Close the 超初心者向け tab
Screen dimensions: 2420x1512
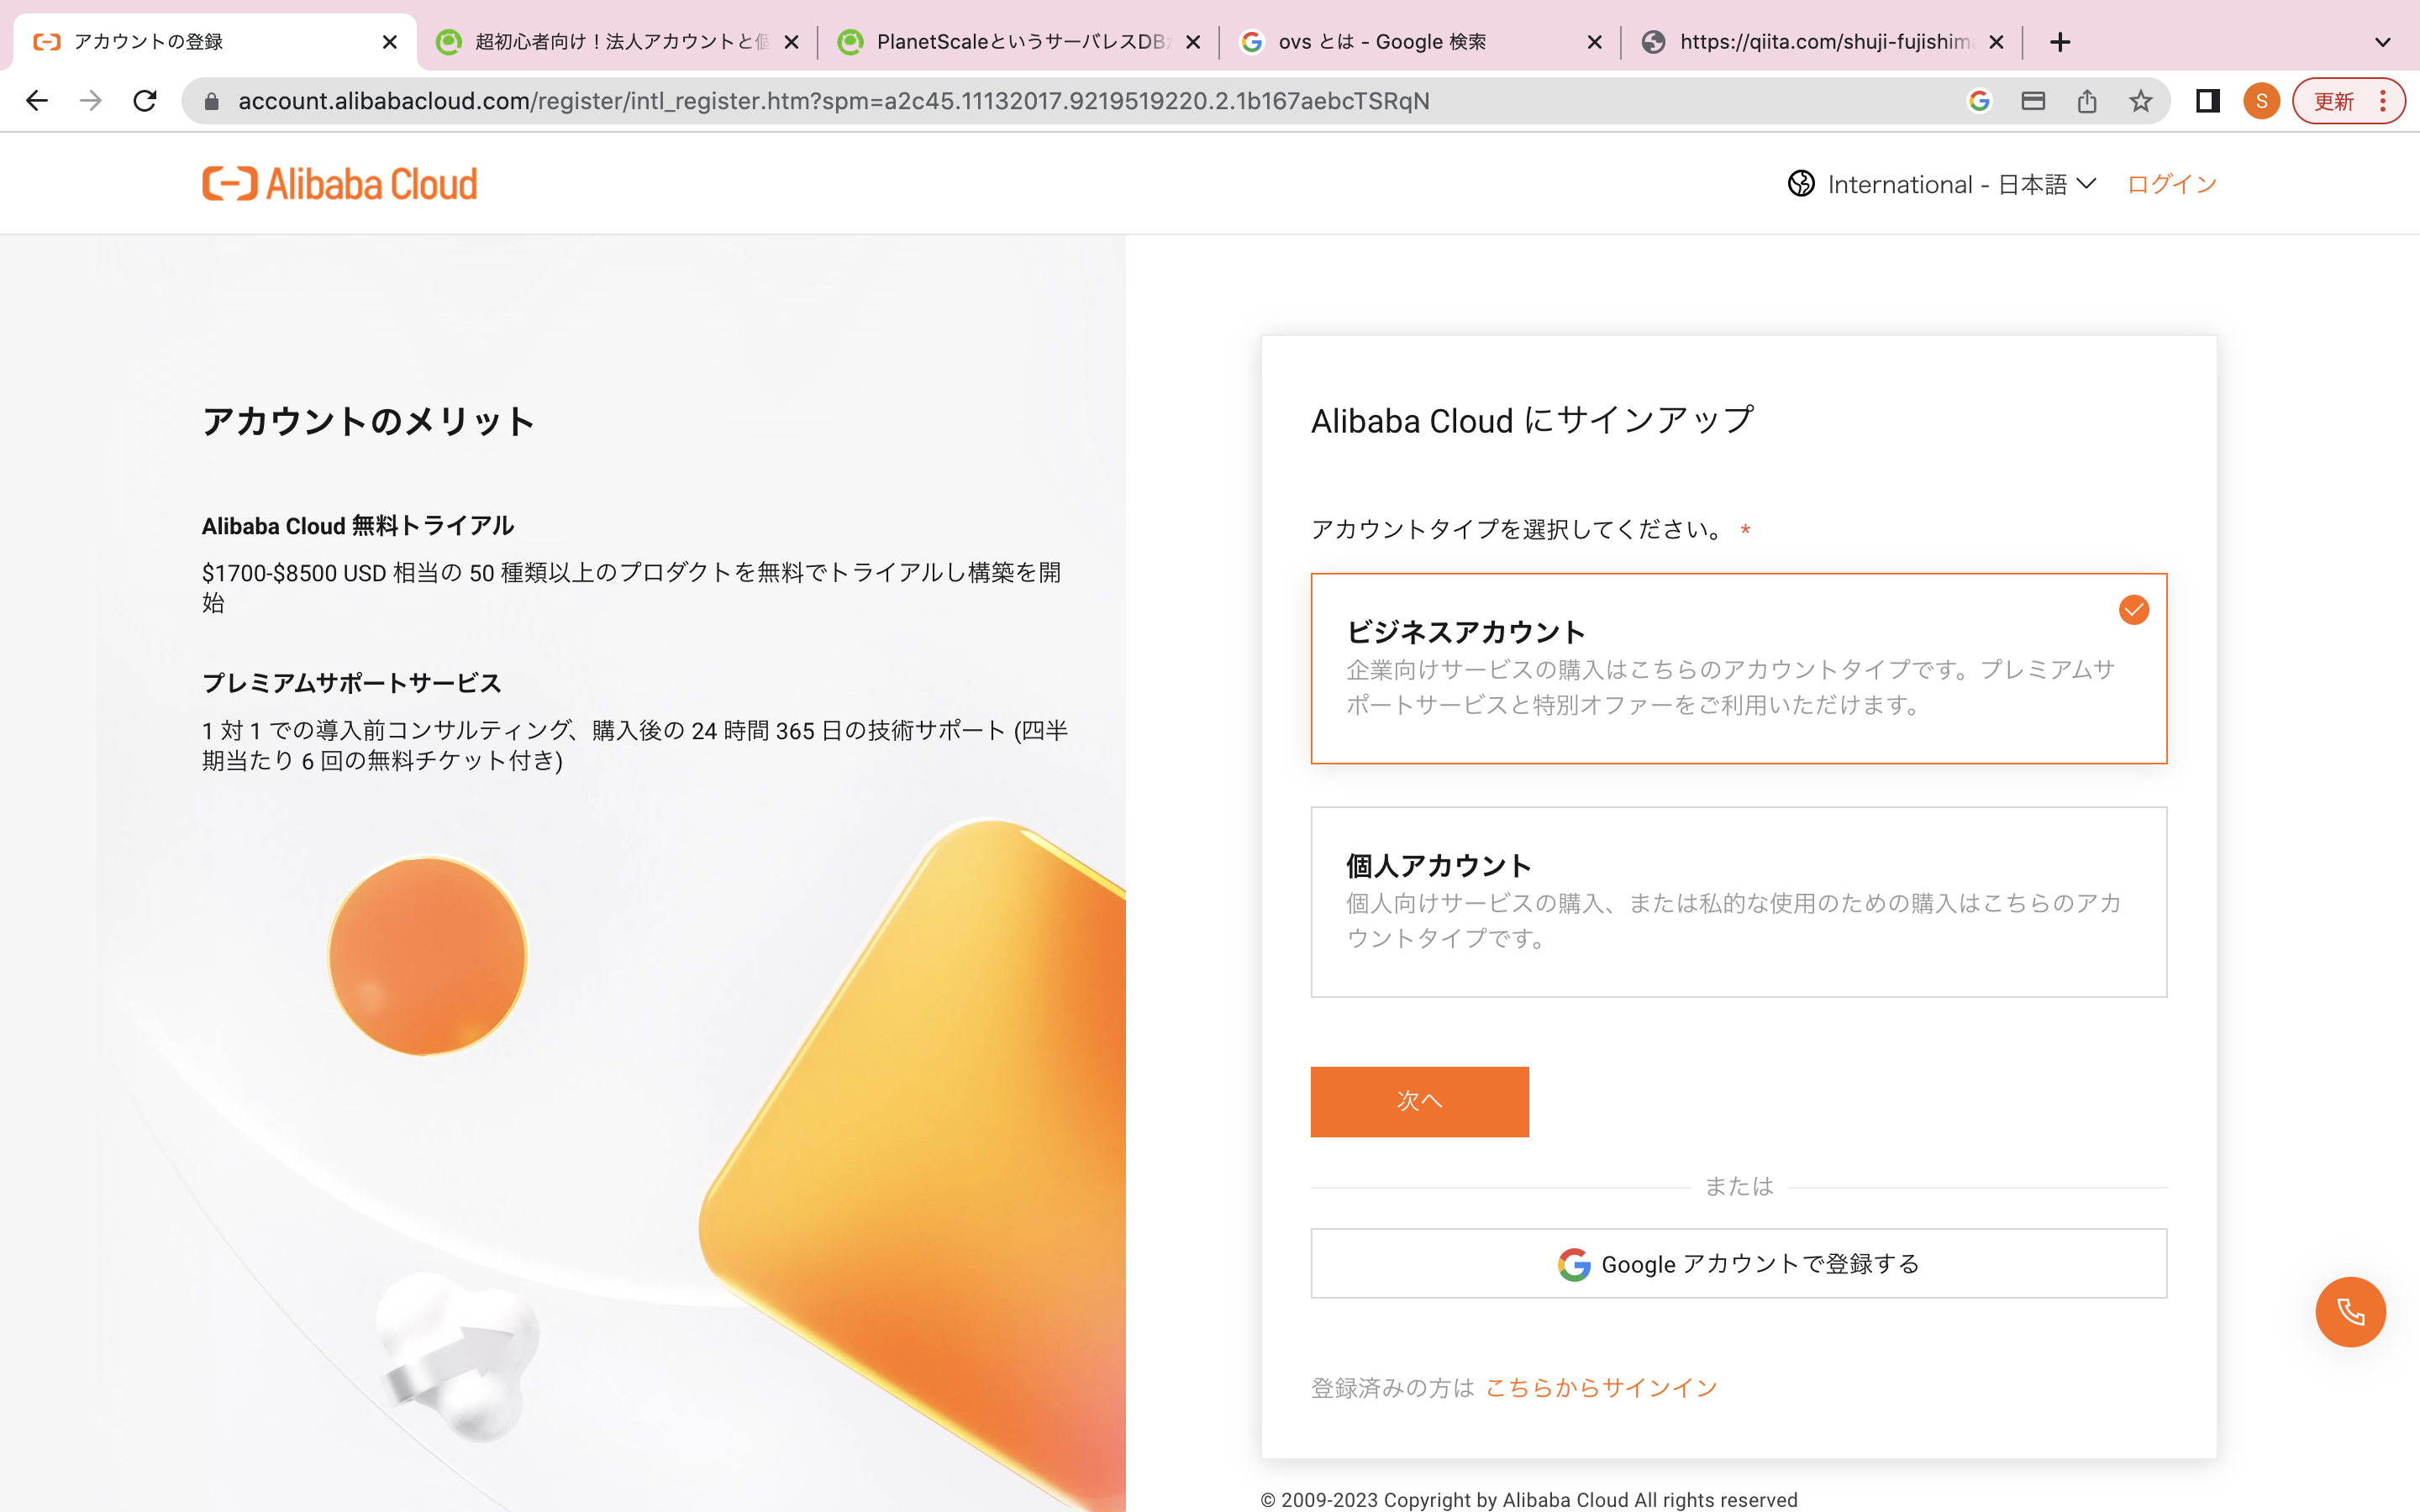pyautogui.click(x=791, y=42)
